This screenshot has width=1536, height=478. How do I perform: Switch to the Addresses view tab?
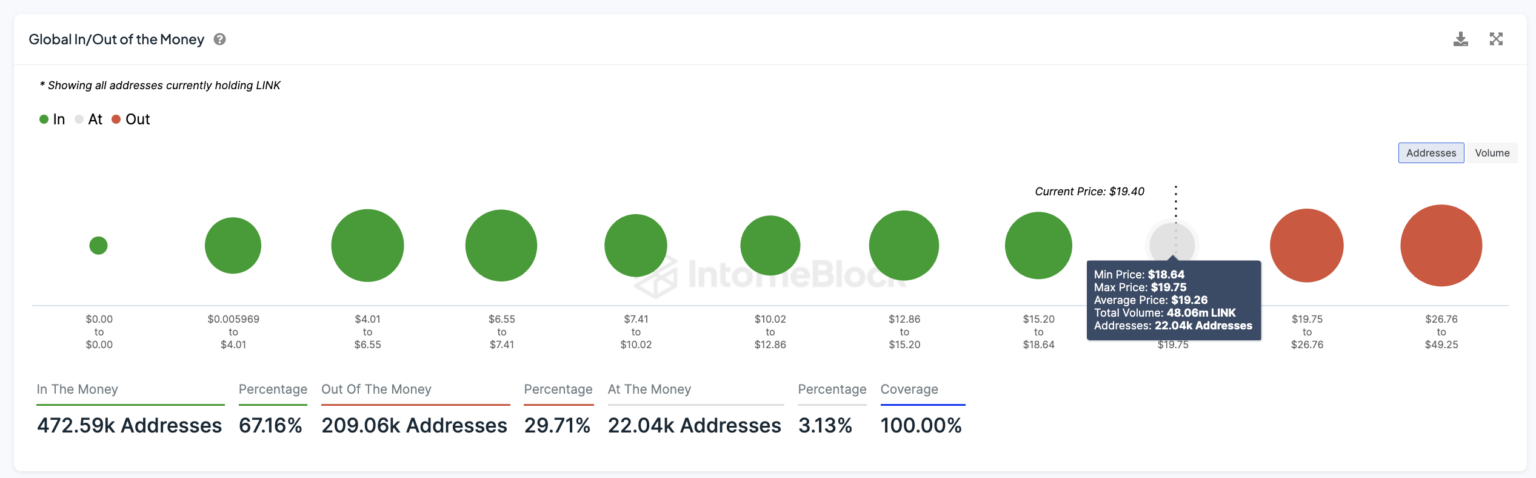(x=1430, y=153)
